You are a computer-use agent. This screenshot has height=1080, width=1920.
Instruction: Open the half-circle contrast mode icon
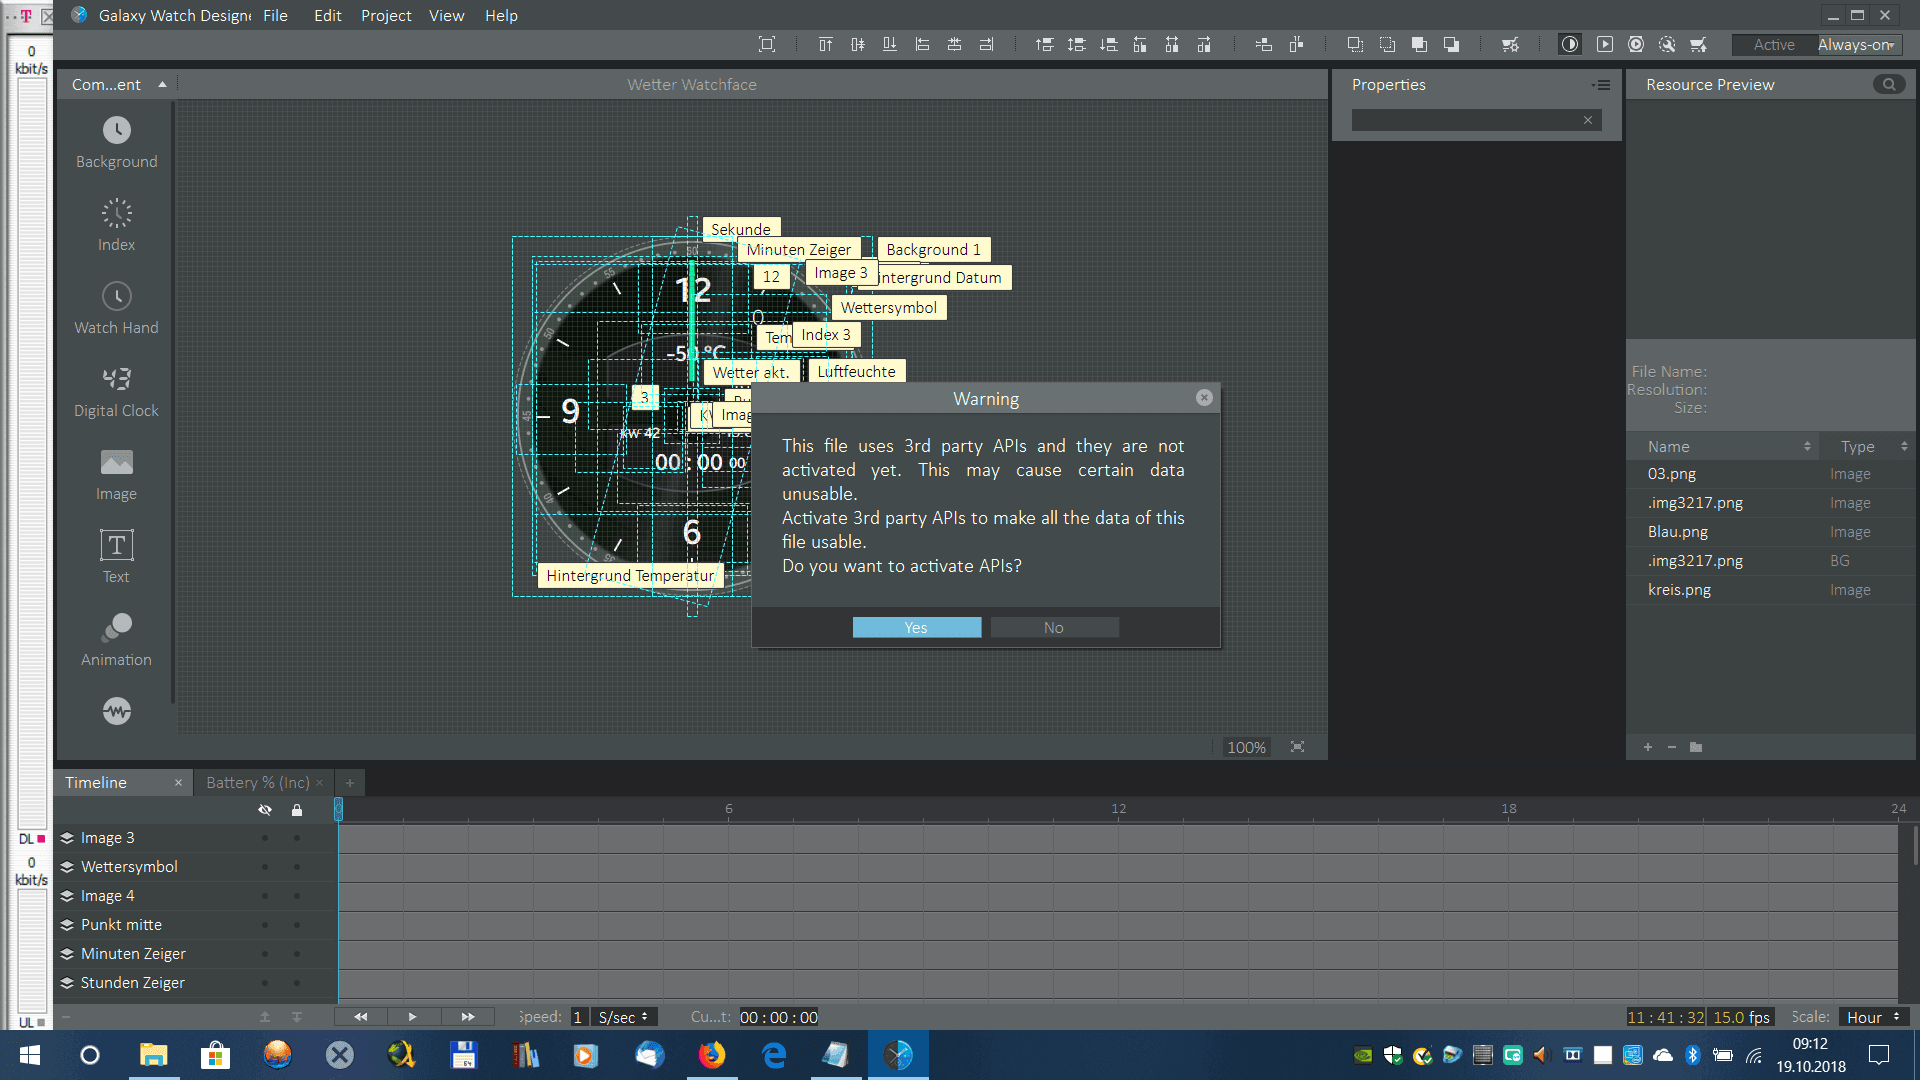pos(1570,44)
